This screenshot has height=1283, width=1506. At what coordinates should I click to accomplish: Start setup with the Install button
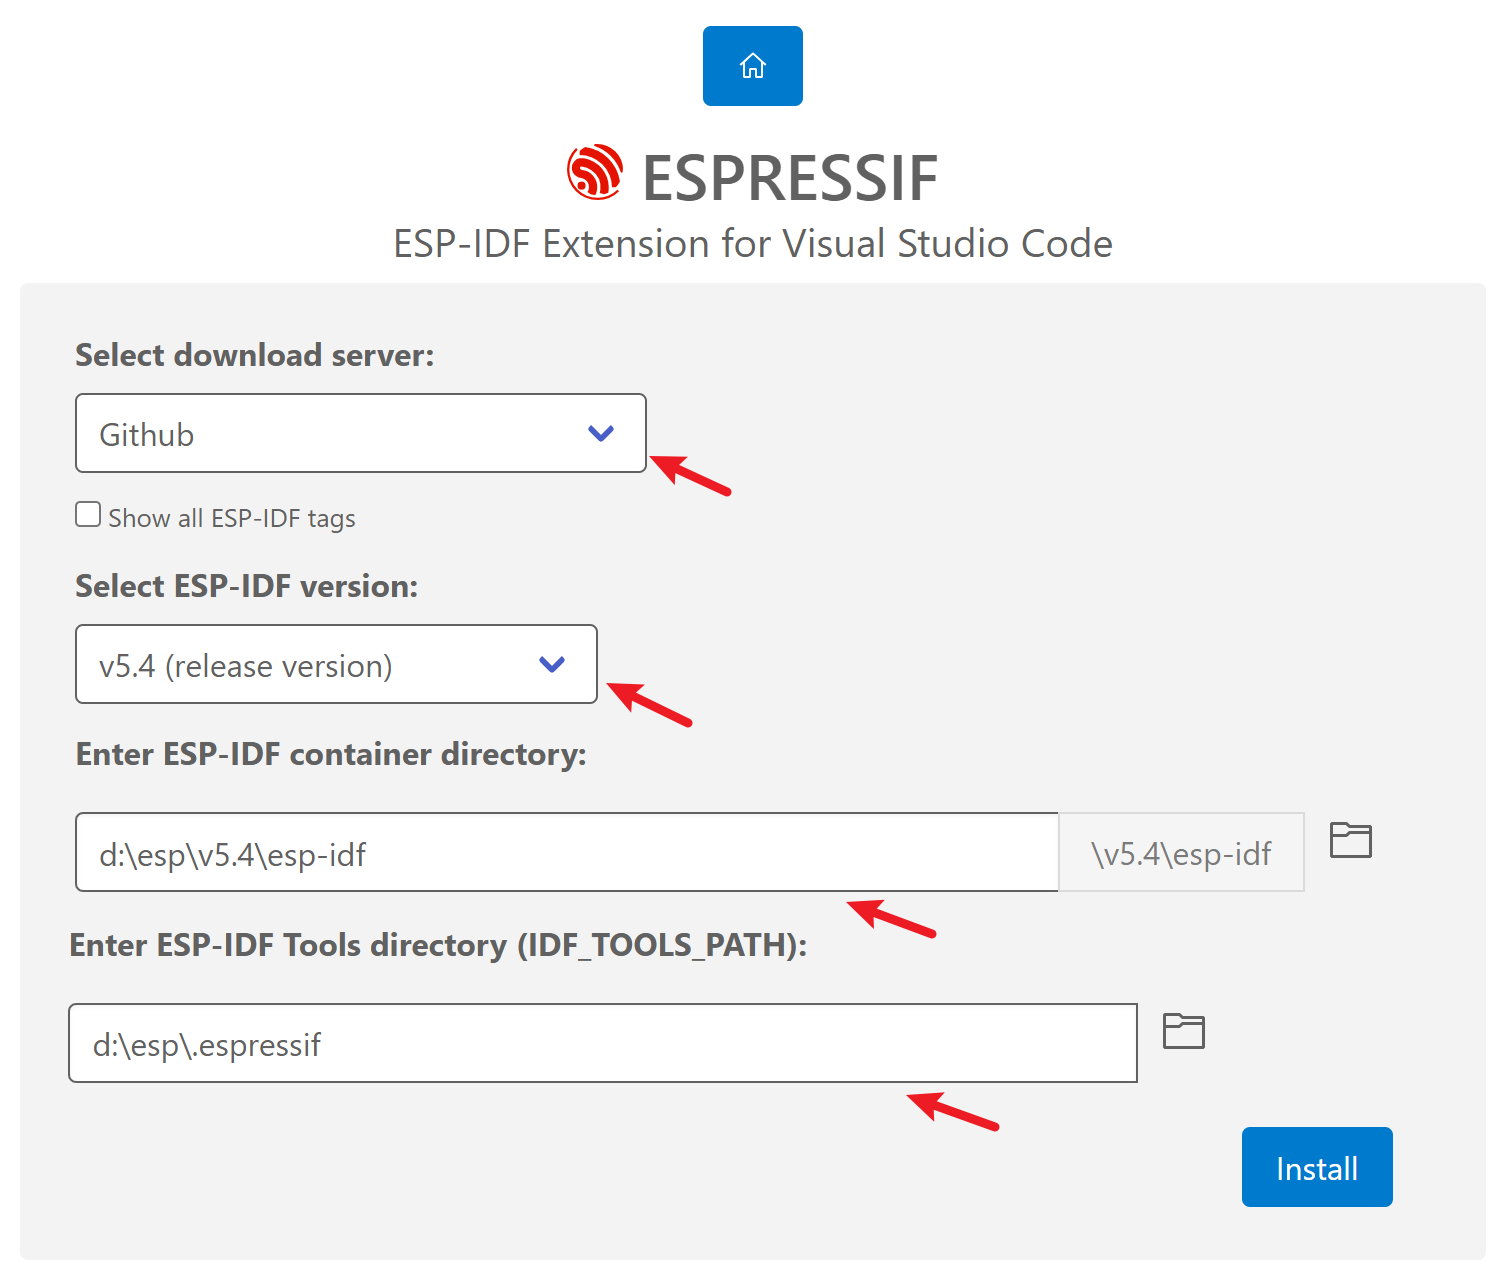point(1317,1167)
